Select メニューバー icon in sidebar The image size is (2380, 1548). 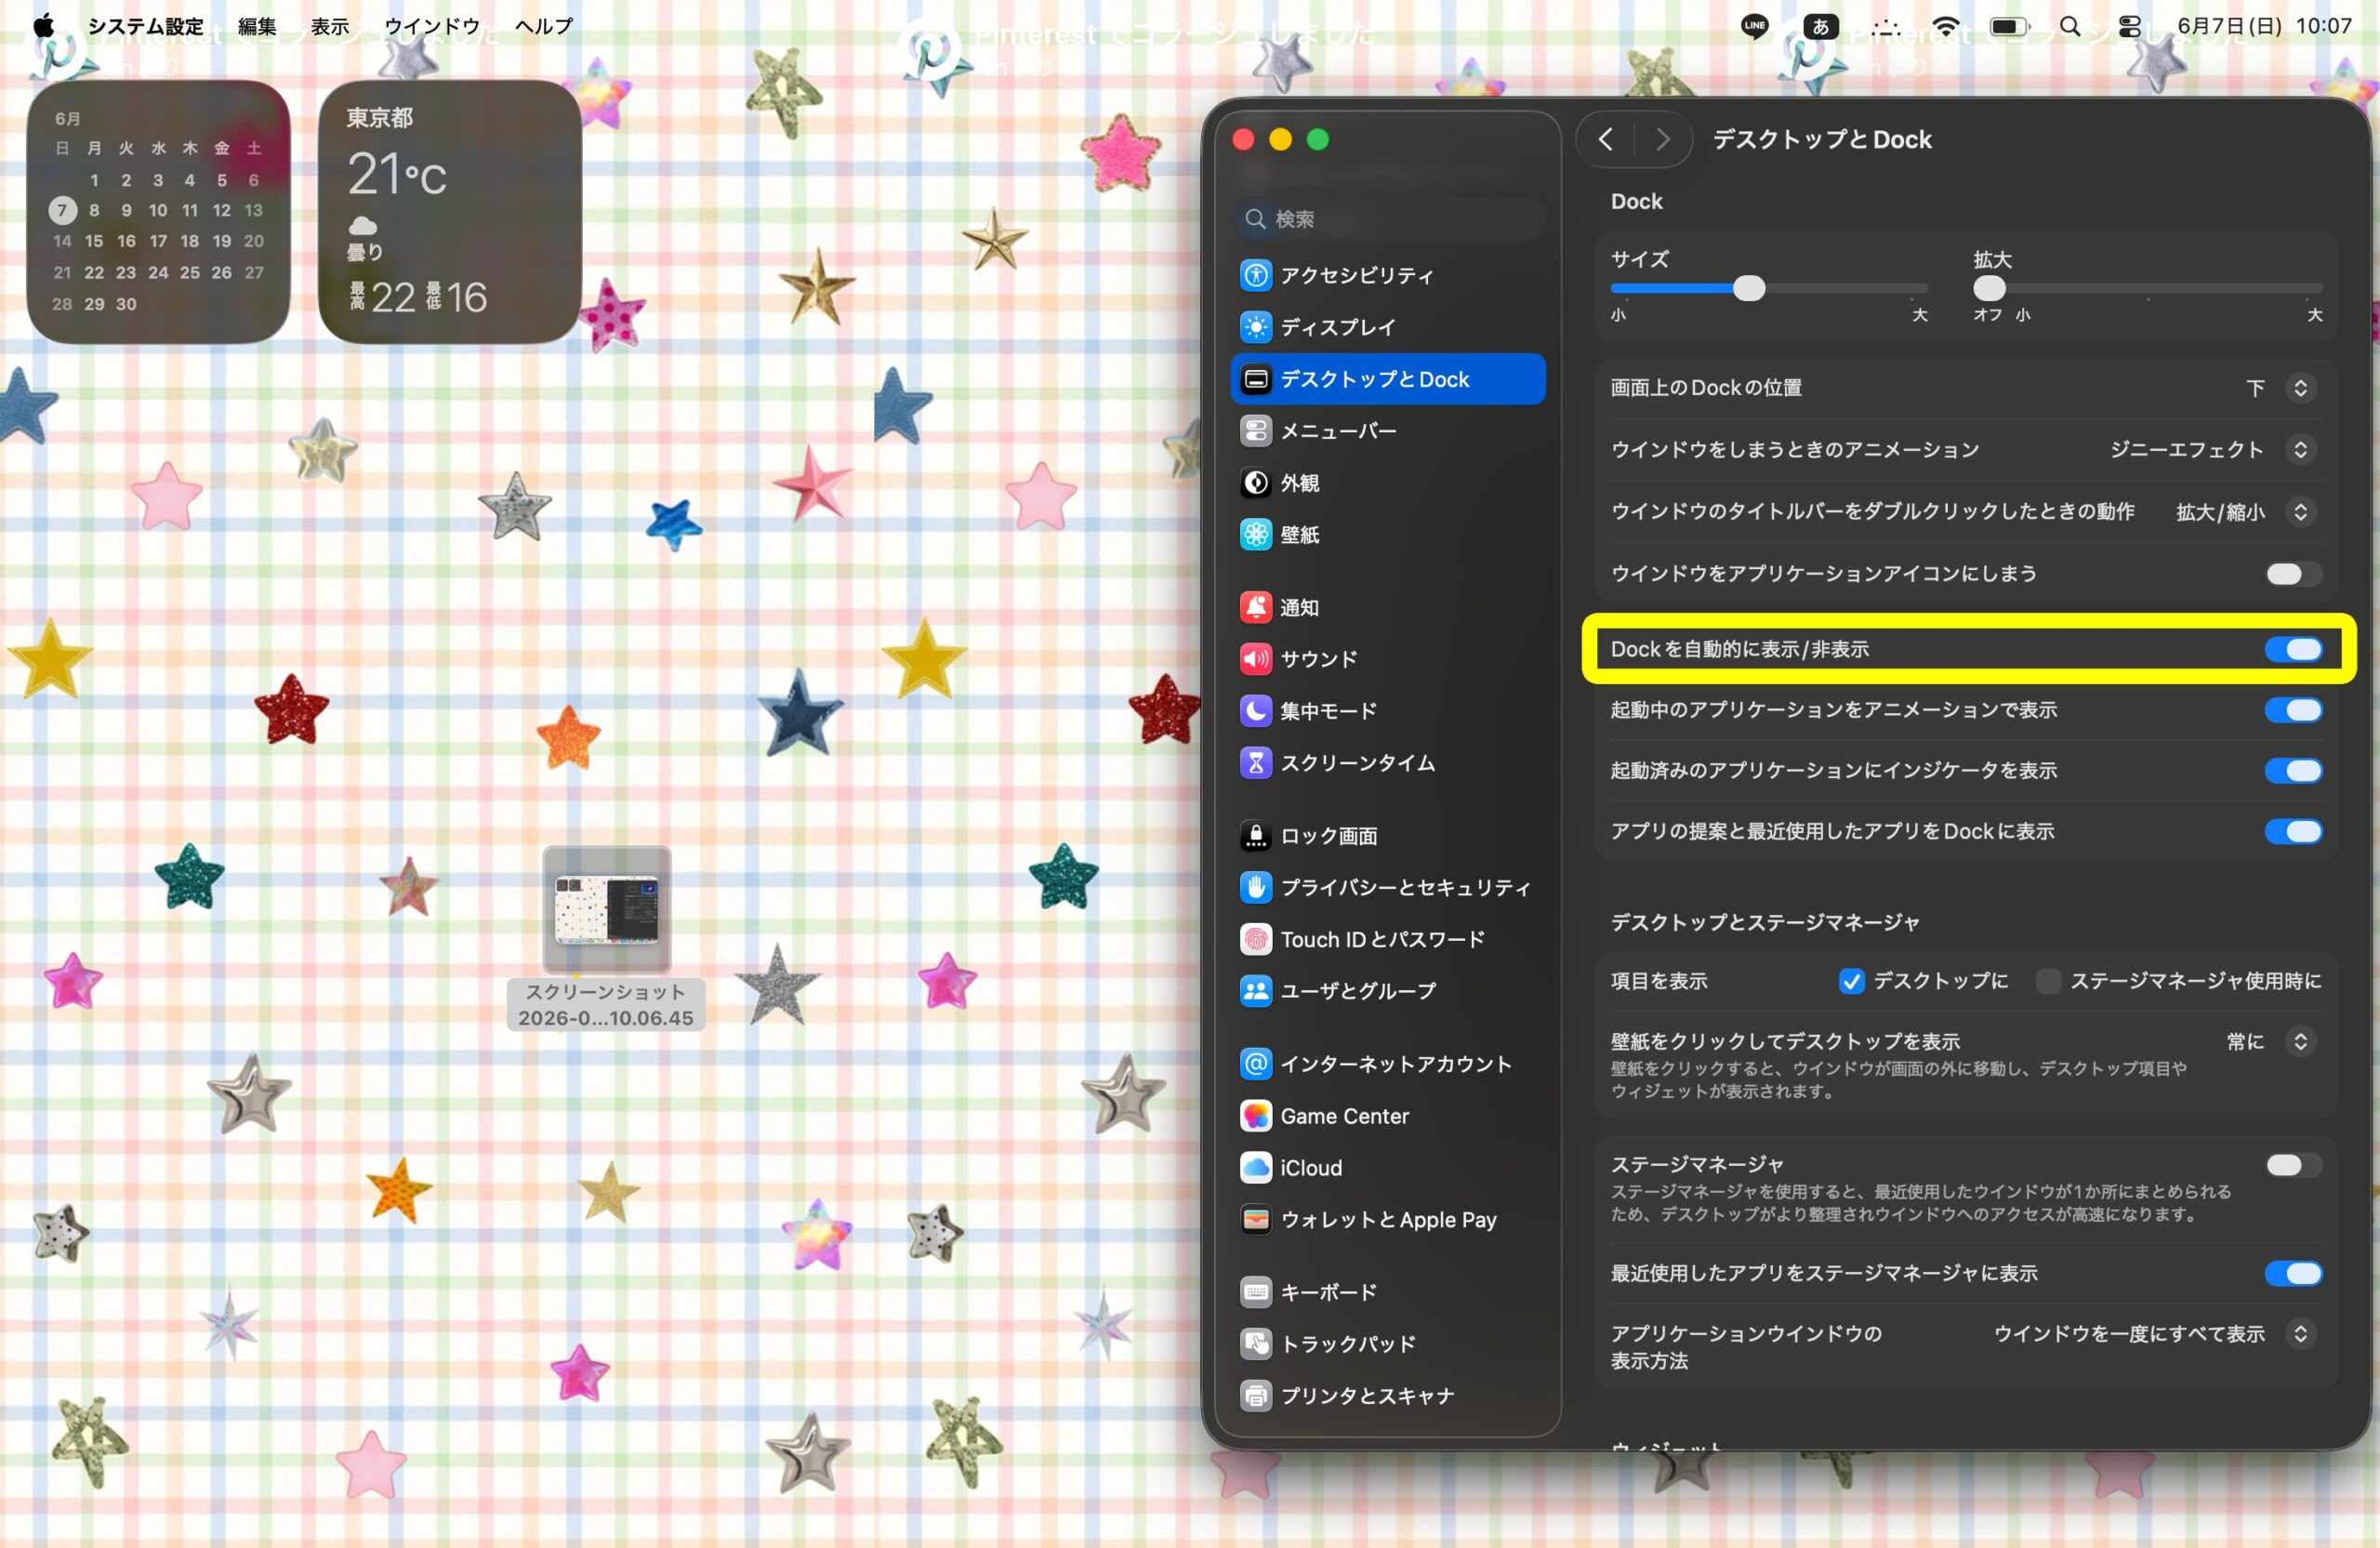[1255, 431]
